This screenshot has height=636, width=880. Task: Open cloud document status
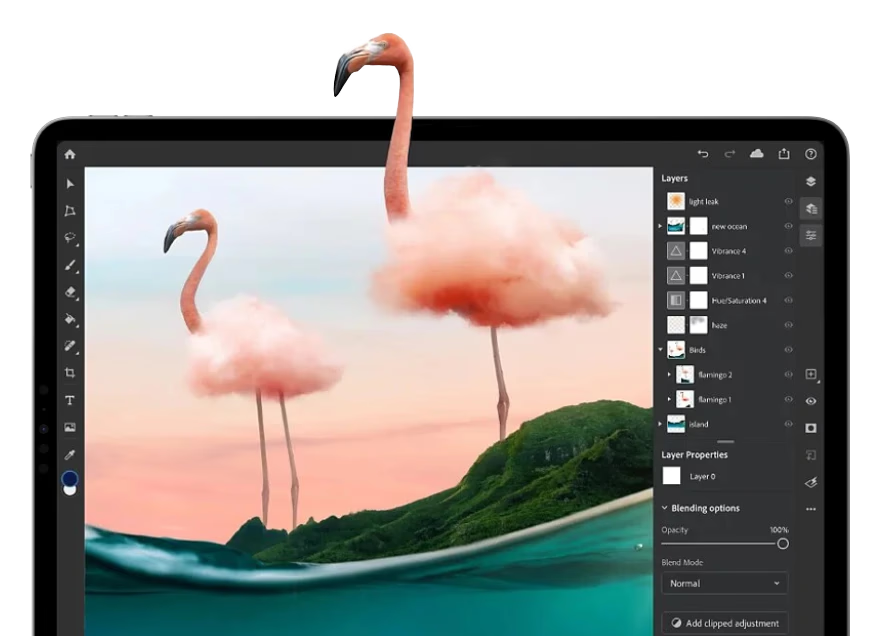757,153
